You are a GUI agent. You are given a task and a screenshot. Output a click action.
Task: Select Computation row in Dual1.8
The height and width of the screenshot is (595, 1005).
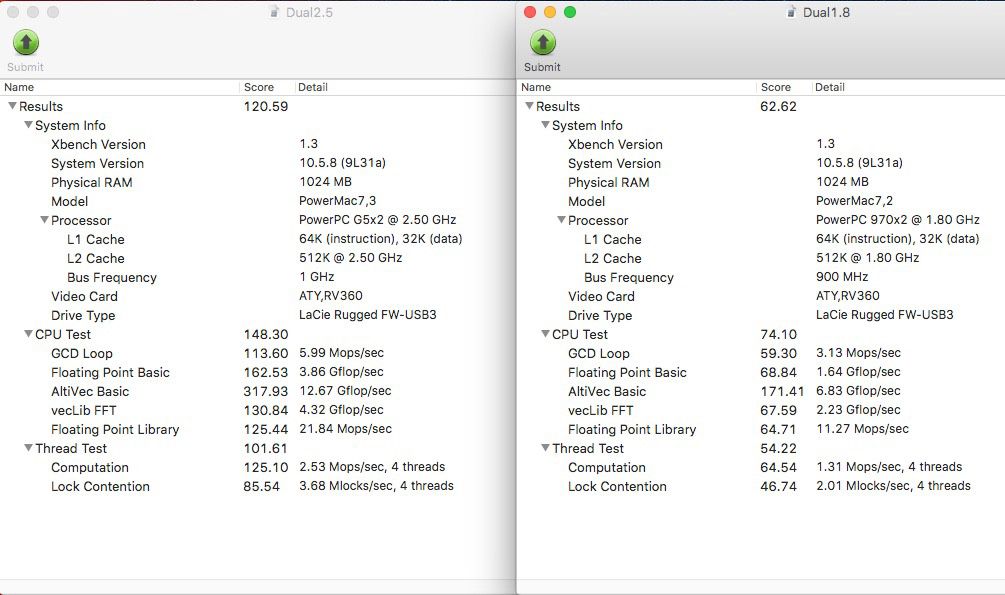pyautogui.click(x=761, y=467)
